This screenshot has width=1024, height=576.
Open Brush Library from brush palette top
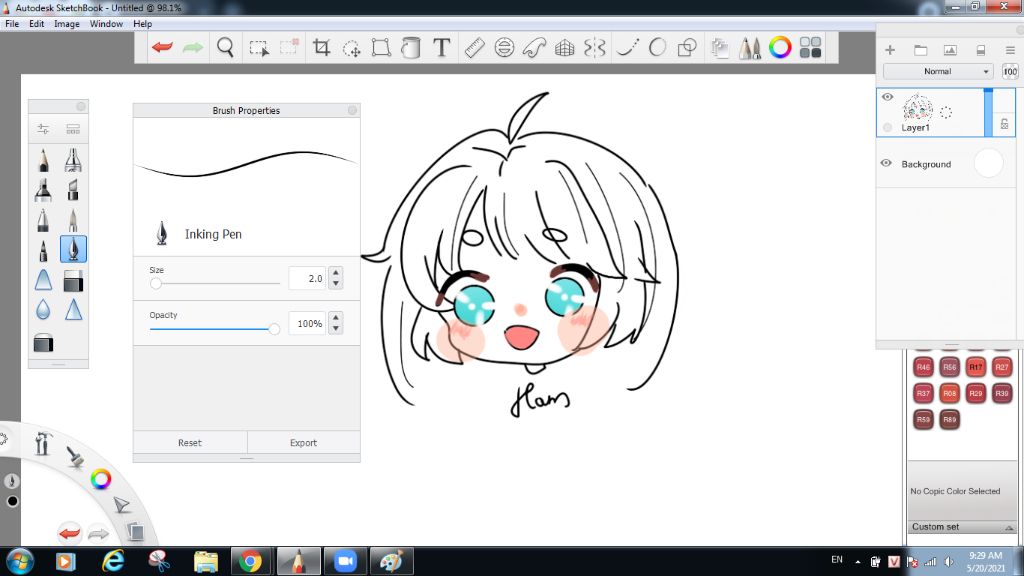click(x=73, y=129)
